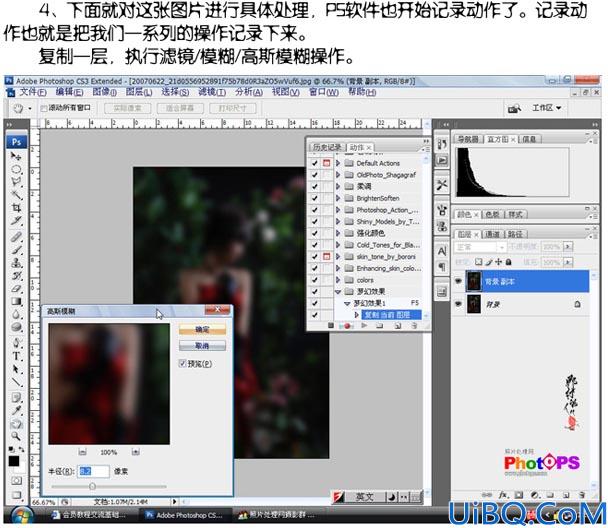Viewport: 608px width, 528px height.
Task: Open the layer opacity arrow dropdown
Action: click(568, 247)
